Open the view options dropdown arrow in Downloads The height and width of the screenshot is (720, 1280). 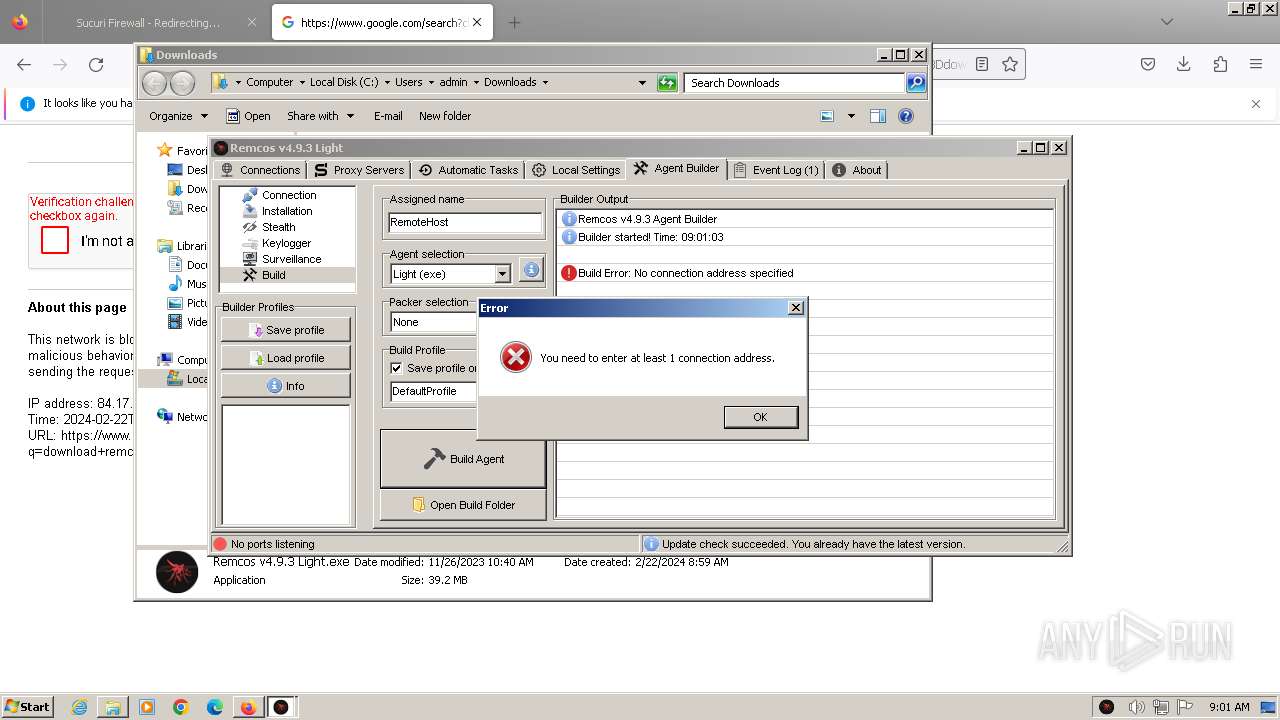[x=851, y=116]
